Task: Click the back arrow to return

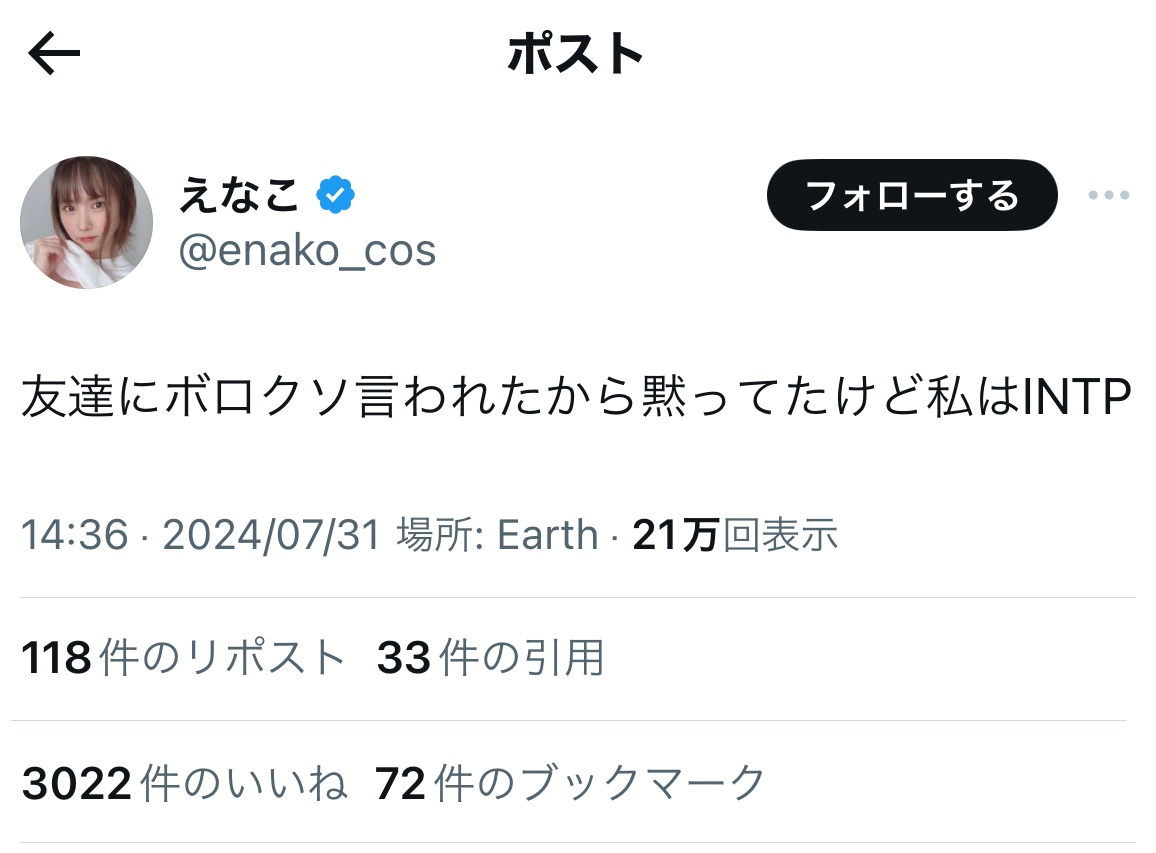Action: pos(52,52)
